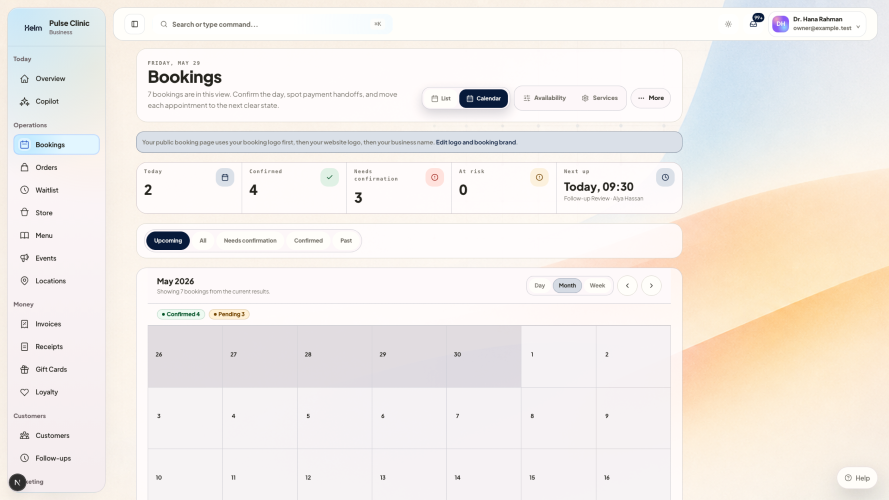The width and height of the screenshot is (889, 500).
Task: Click the Needs confirmation alert icon
Action: [x=434, y=177]
